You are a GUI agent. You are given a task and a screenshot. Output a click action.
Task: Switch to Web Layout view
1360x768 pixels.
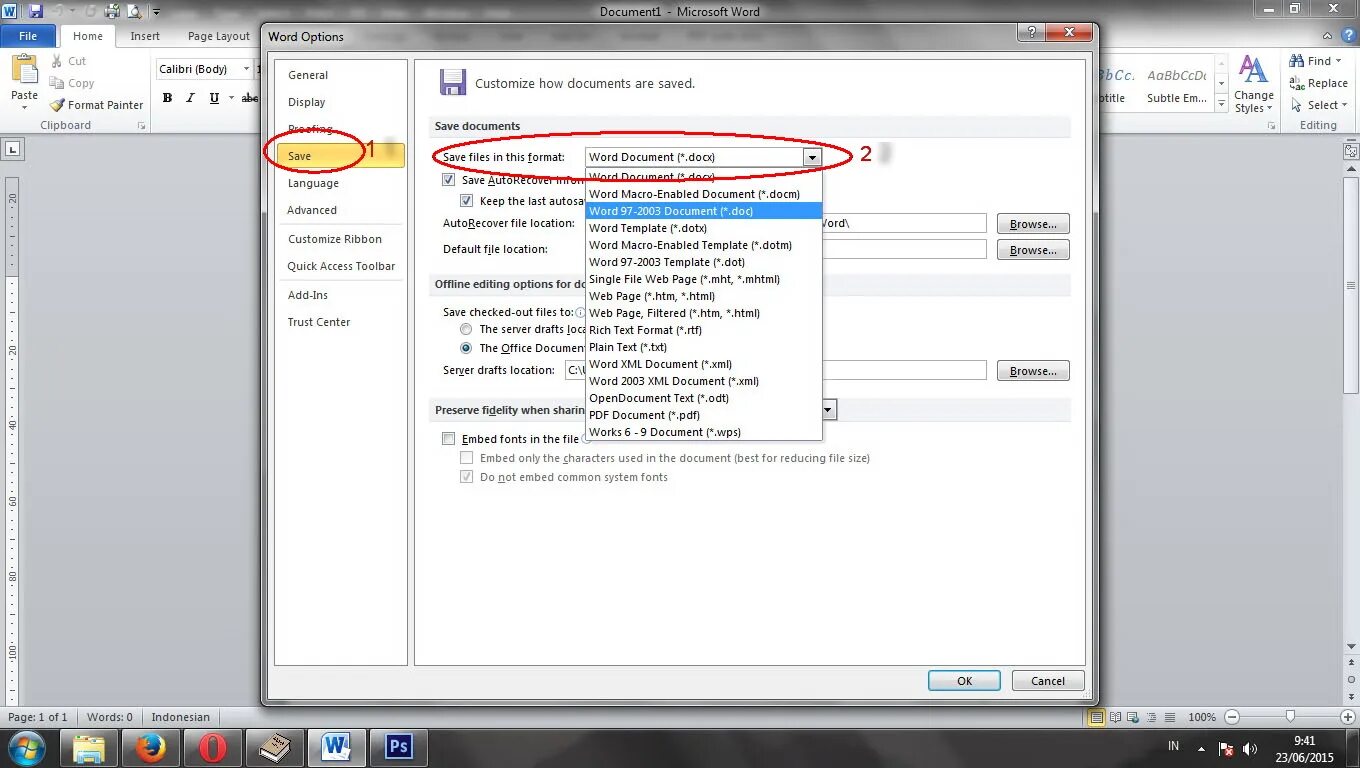point(1134,717)
